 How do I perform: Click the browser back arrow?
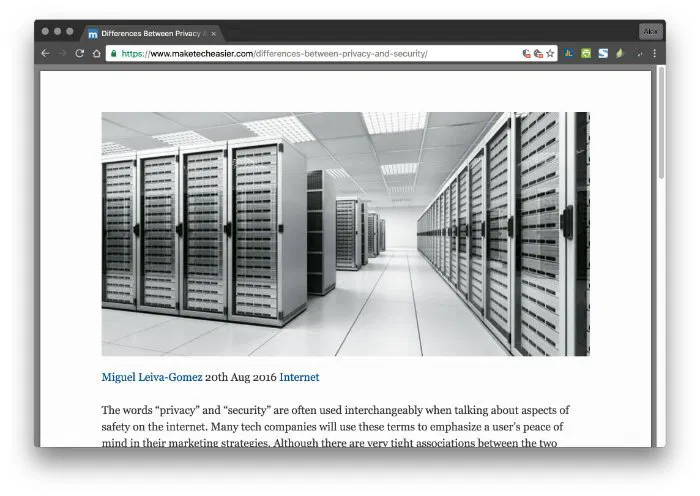tap(46, 53)
